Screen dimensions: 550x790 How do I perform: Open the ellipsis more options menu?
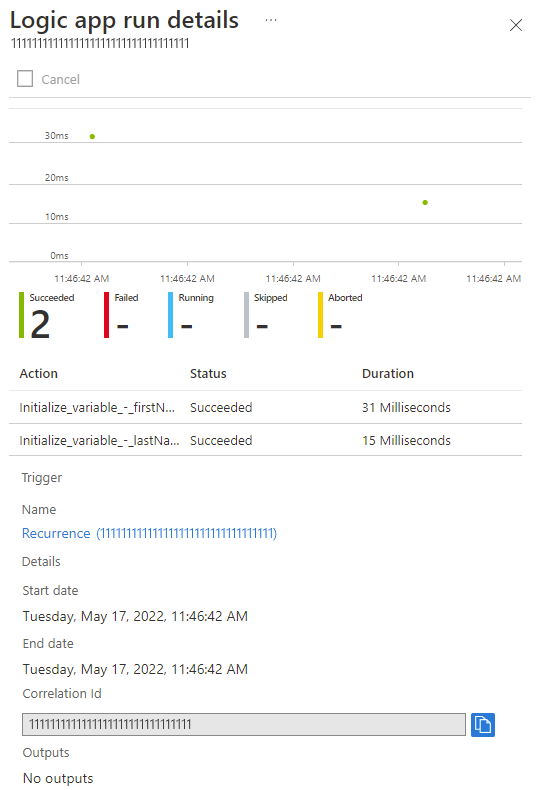tap(270, 21)
